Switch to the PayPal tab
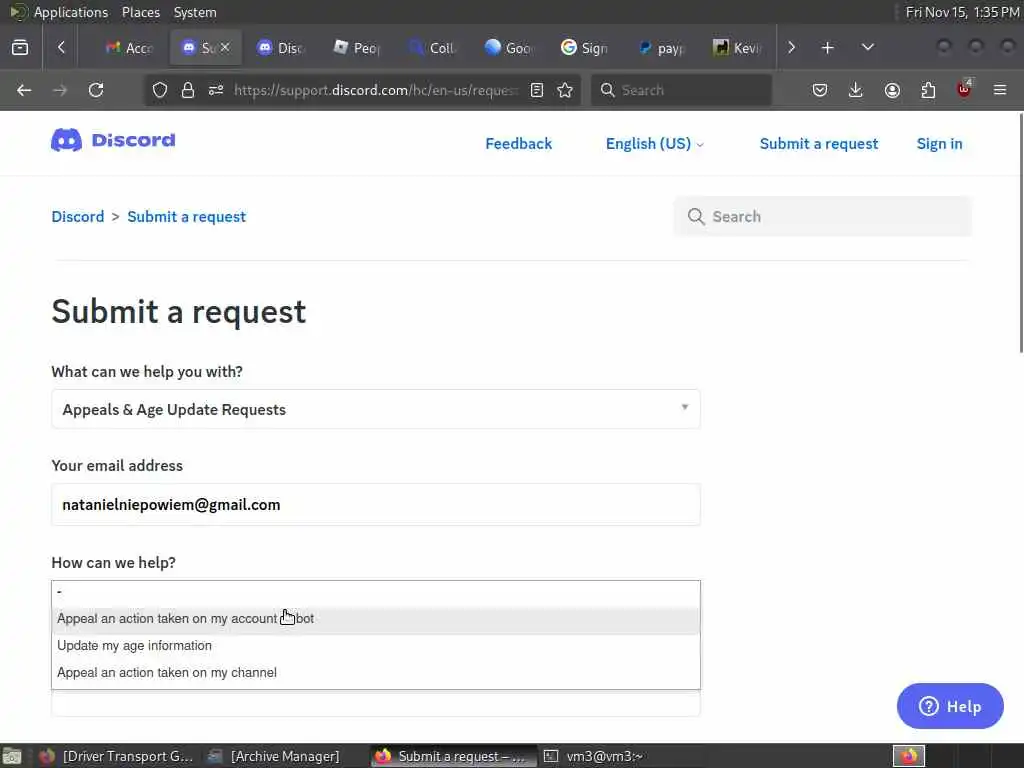 (660, 48)
